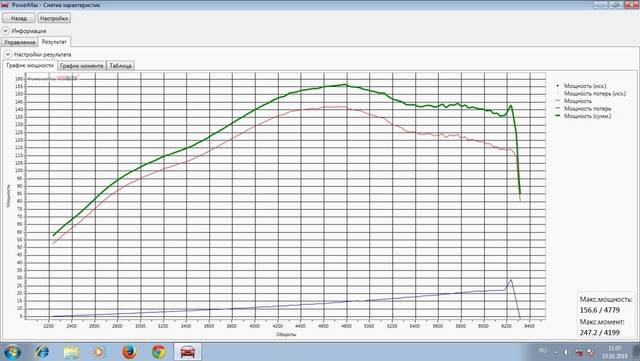
Task: Open the media player taskbar icon
Action: click(99, 352)
